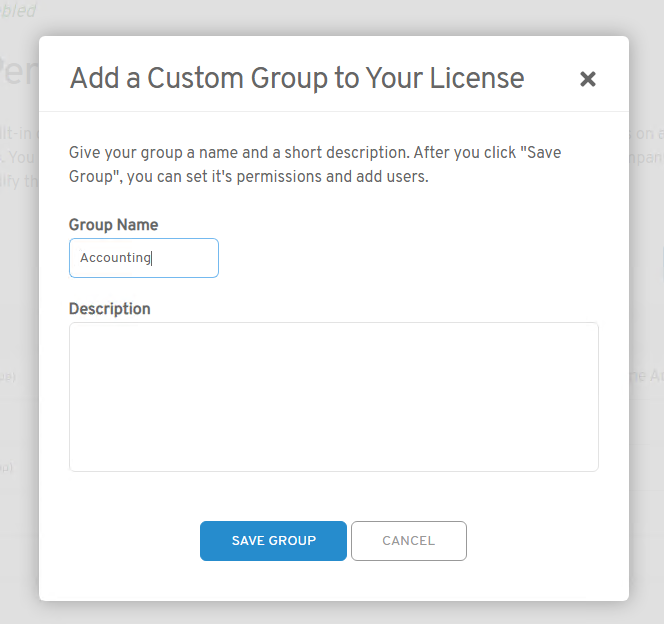Close the Add Custom Group dialog

pos(588,79)
